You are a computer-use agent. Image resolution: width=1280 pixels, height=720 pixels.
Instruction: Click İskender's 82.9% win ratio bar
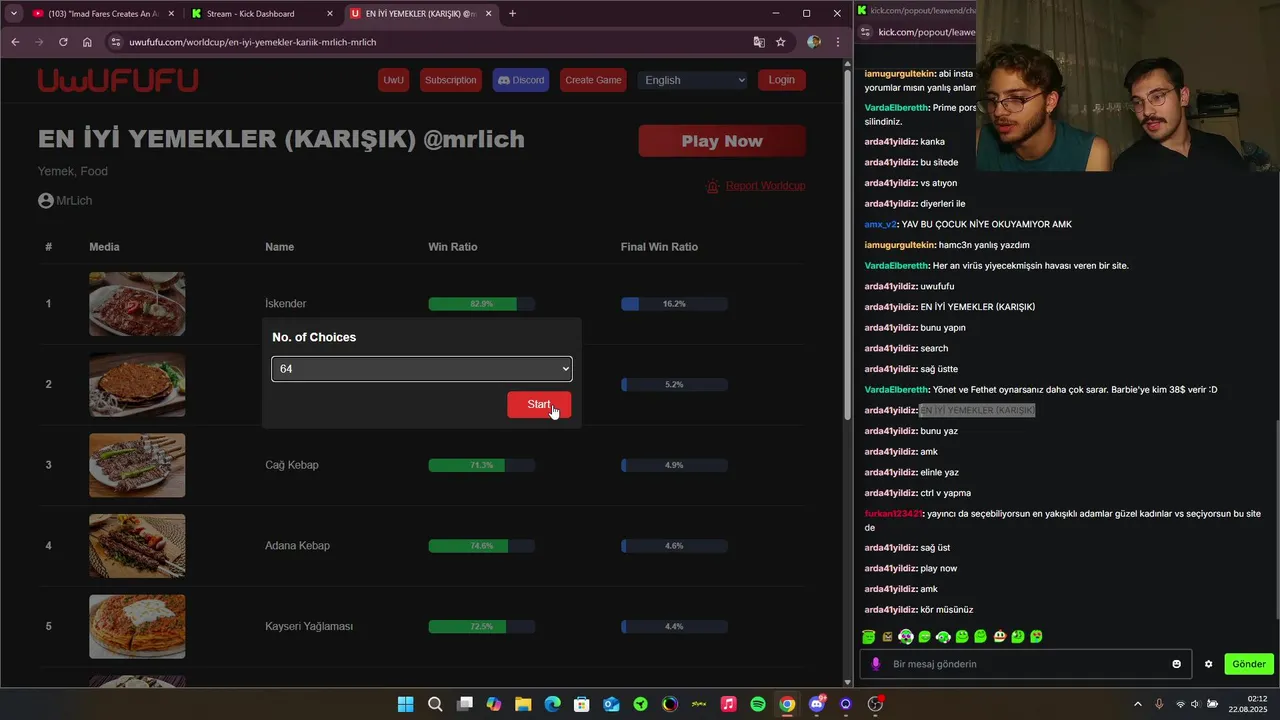(x=481, y=304)
